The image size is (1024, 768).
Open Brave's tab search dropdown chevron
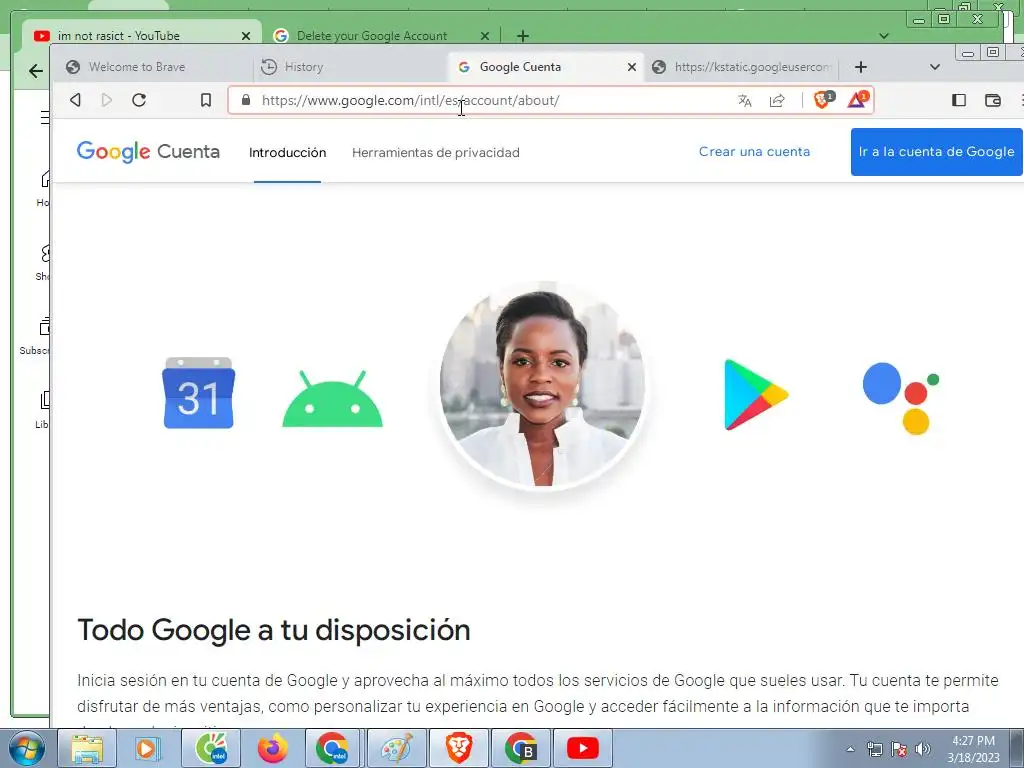tap(935, 67)
